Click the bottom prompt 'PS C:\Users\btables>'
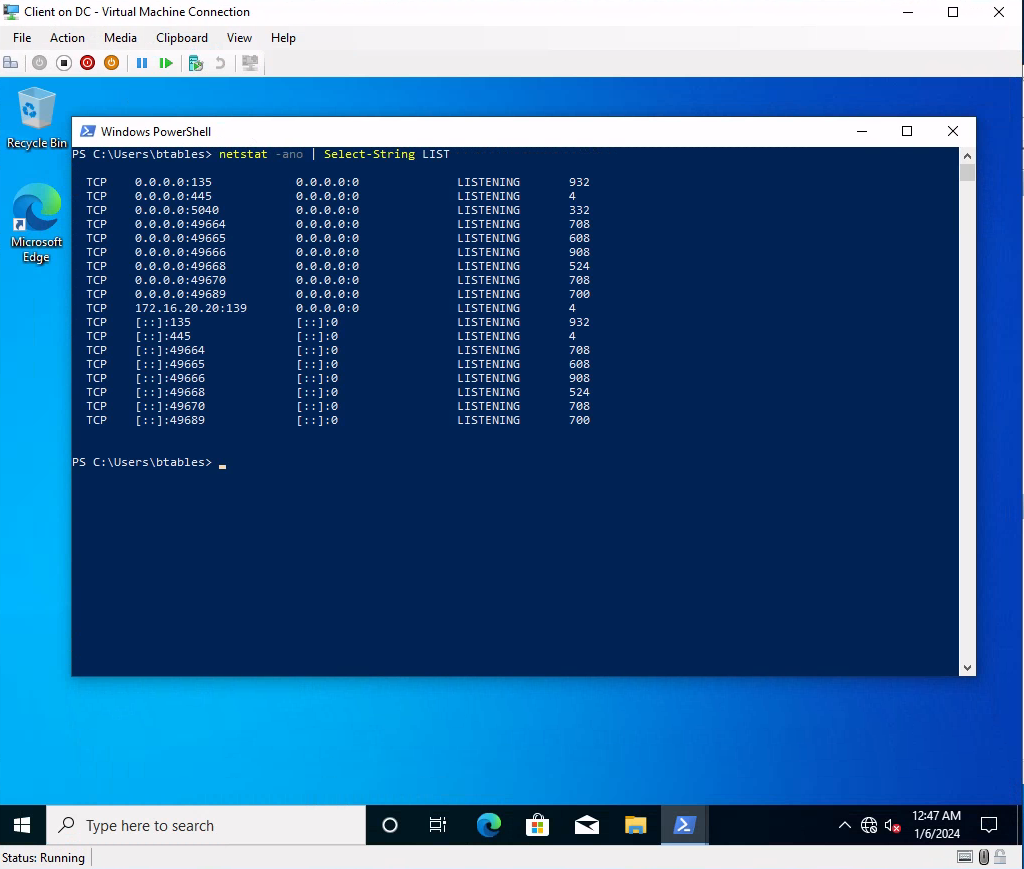Screen dimensions: 1024x869 142,462
